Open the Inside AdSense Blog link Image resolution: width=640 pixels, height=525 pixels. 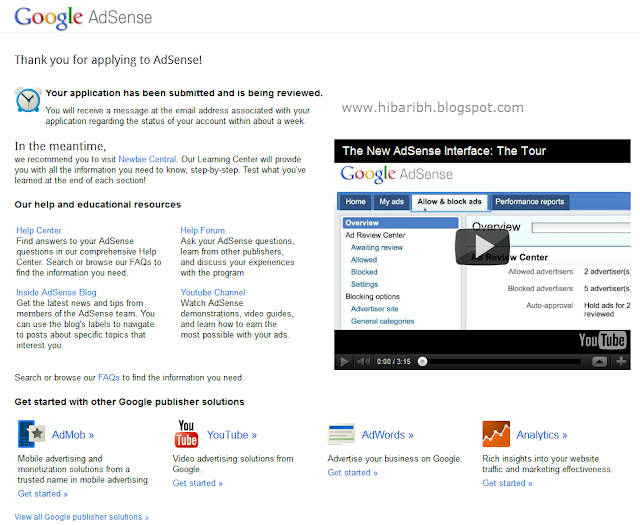pyautogui.click(x=56, y=292)
